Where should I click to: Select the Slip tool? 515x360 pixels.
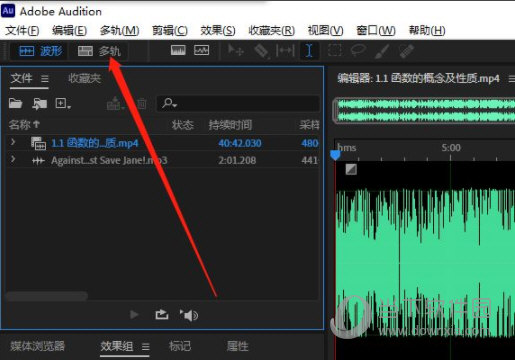point(285,51)
